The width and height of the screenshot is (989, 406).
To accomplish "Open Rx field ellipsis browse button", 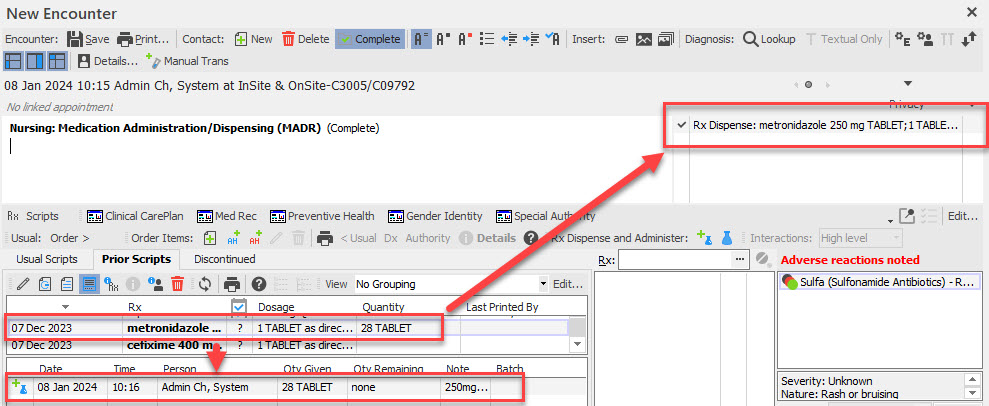I will tap(739, 260).
